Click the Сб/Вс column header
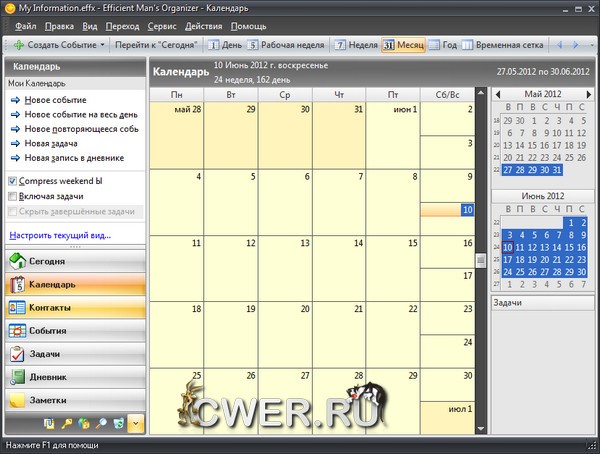Screen dimensions: 600x454 click(x=447, y=95)
